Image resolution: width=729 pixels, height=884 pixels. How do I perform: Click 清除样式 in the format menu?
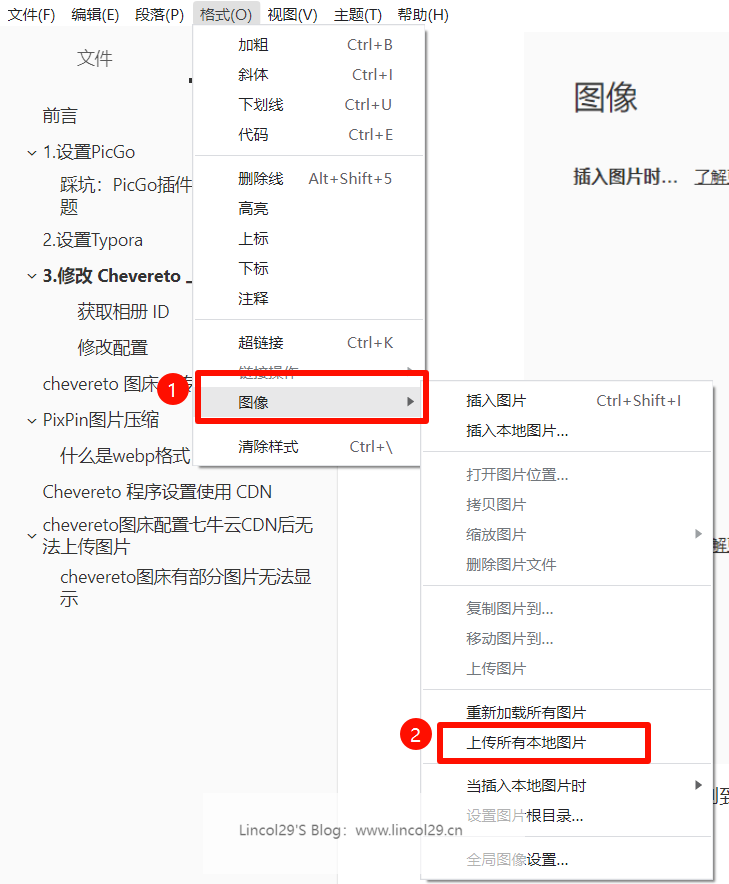[x=268, y=447]
